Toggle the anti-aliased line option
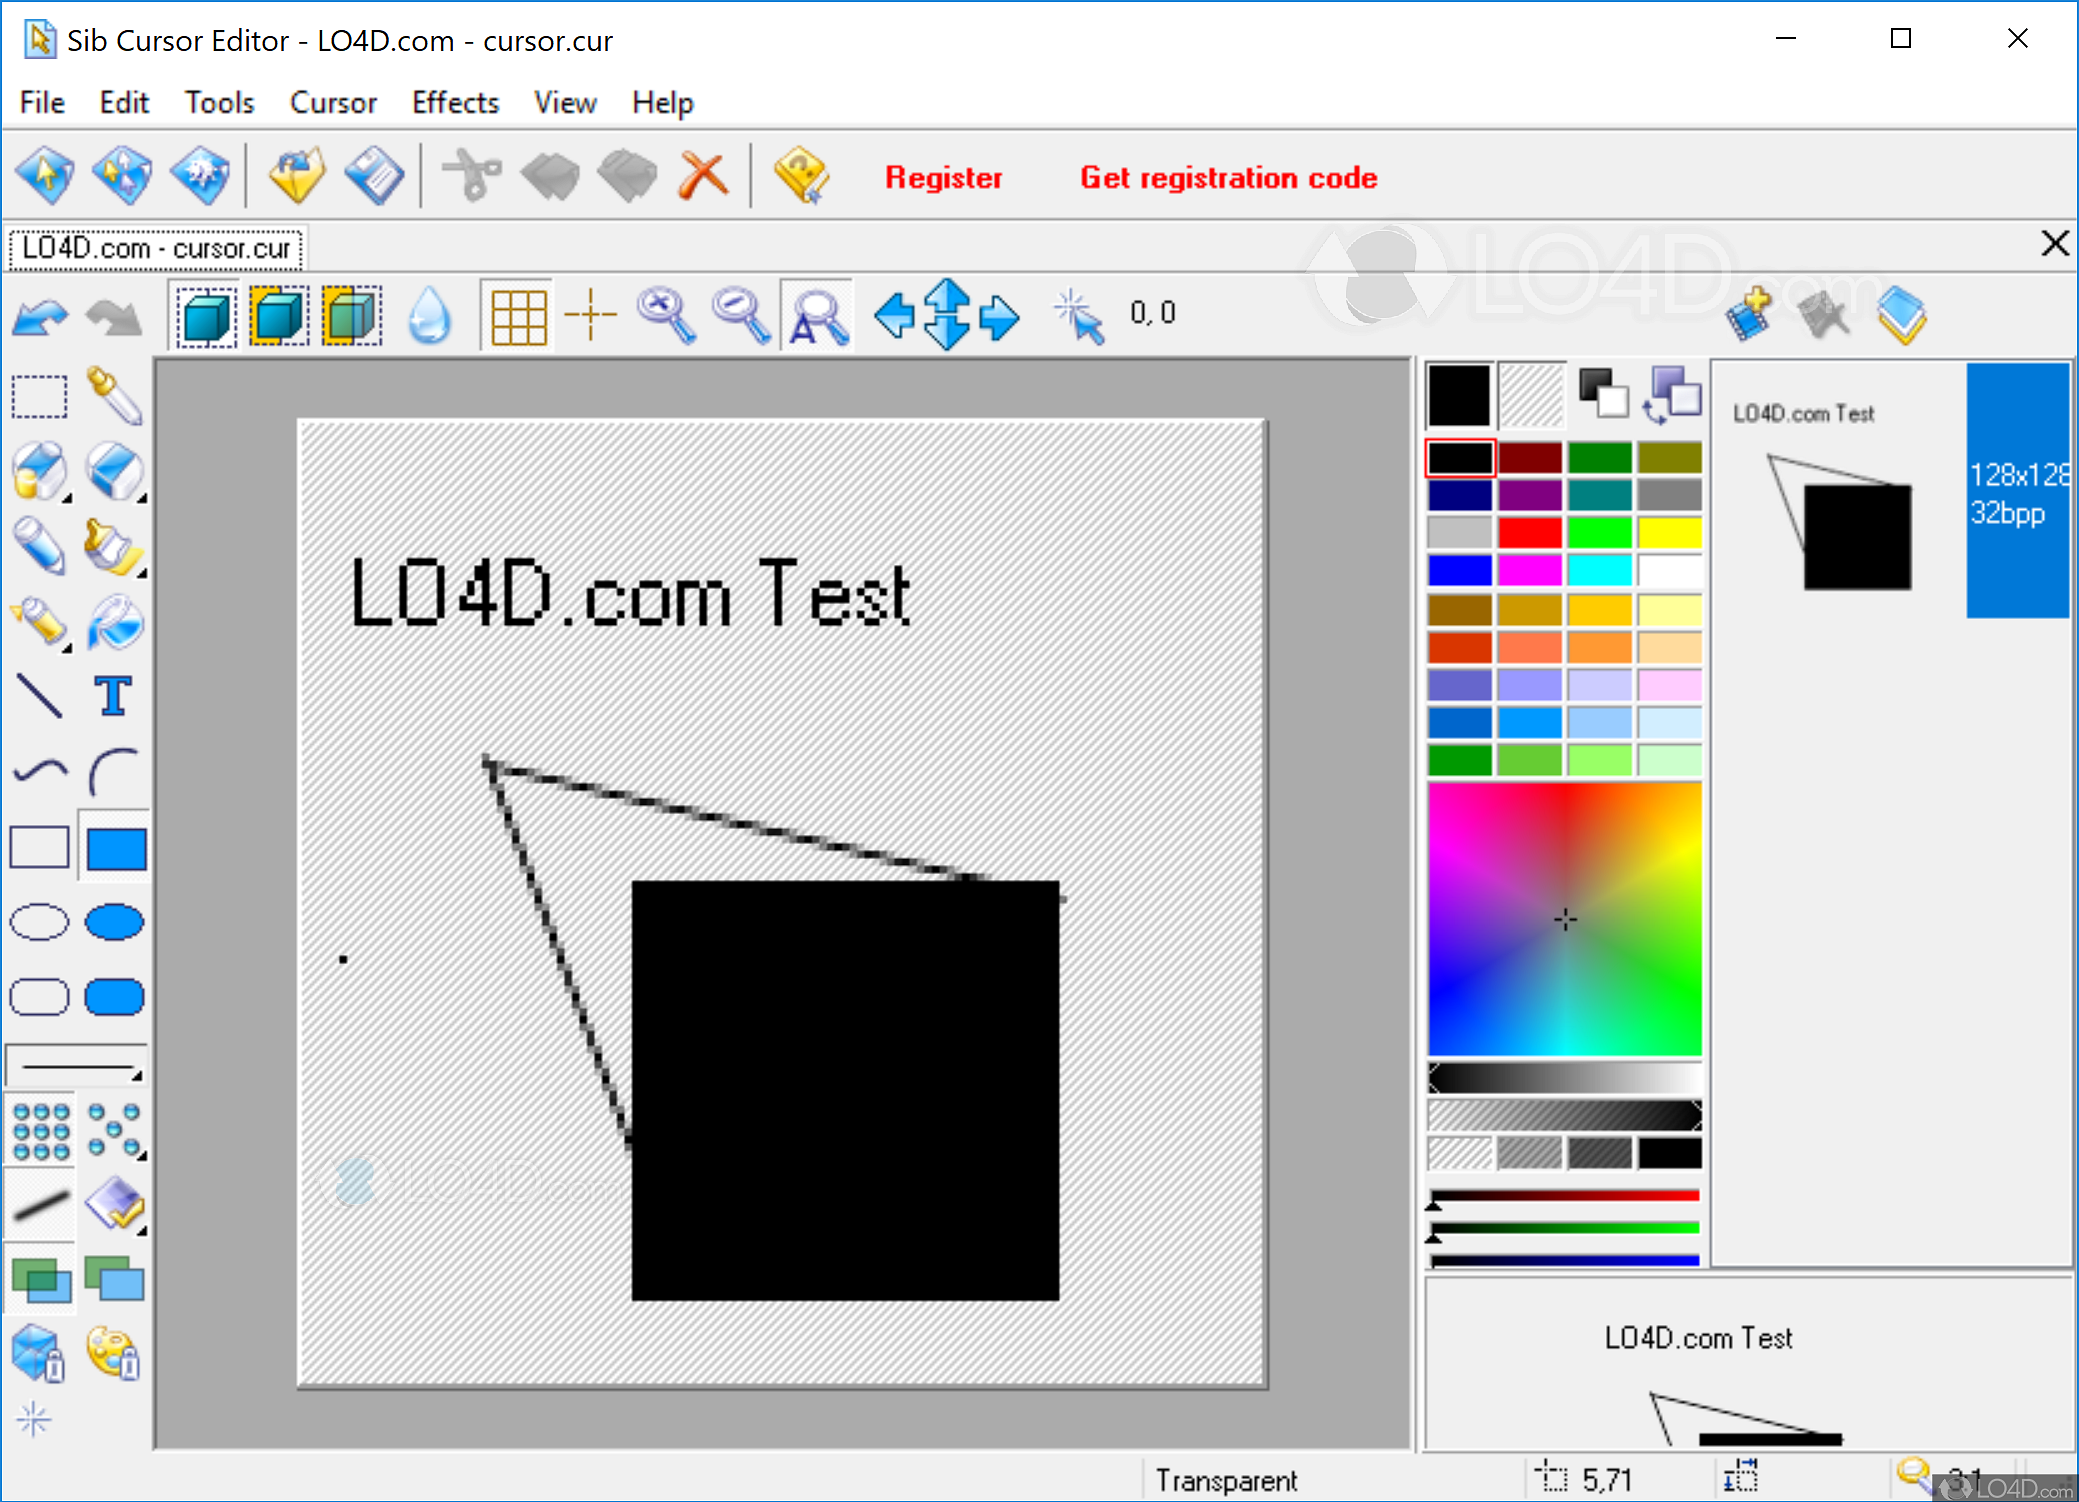2079x1502 pixels. coord(40,1205)
